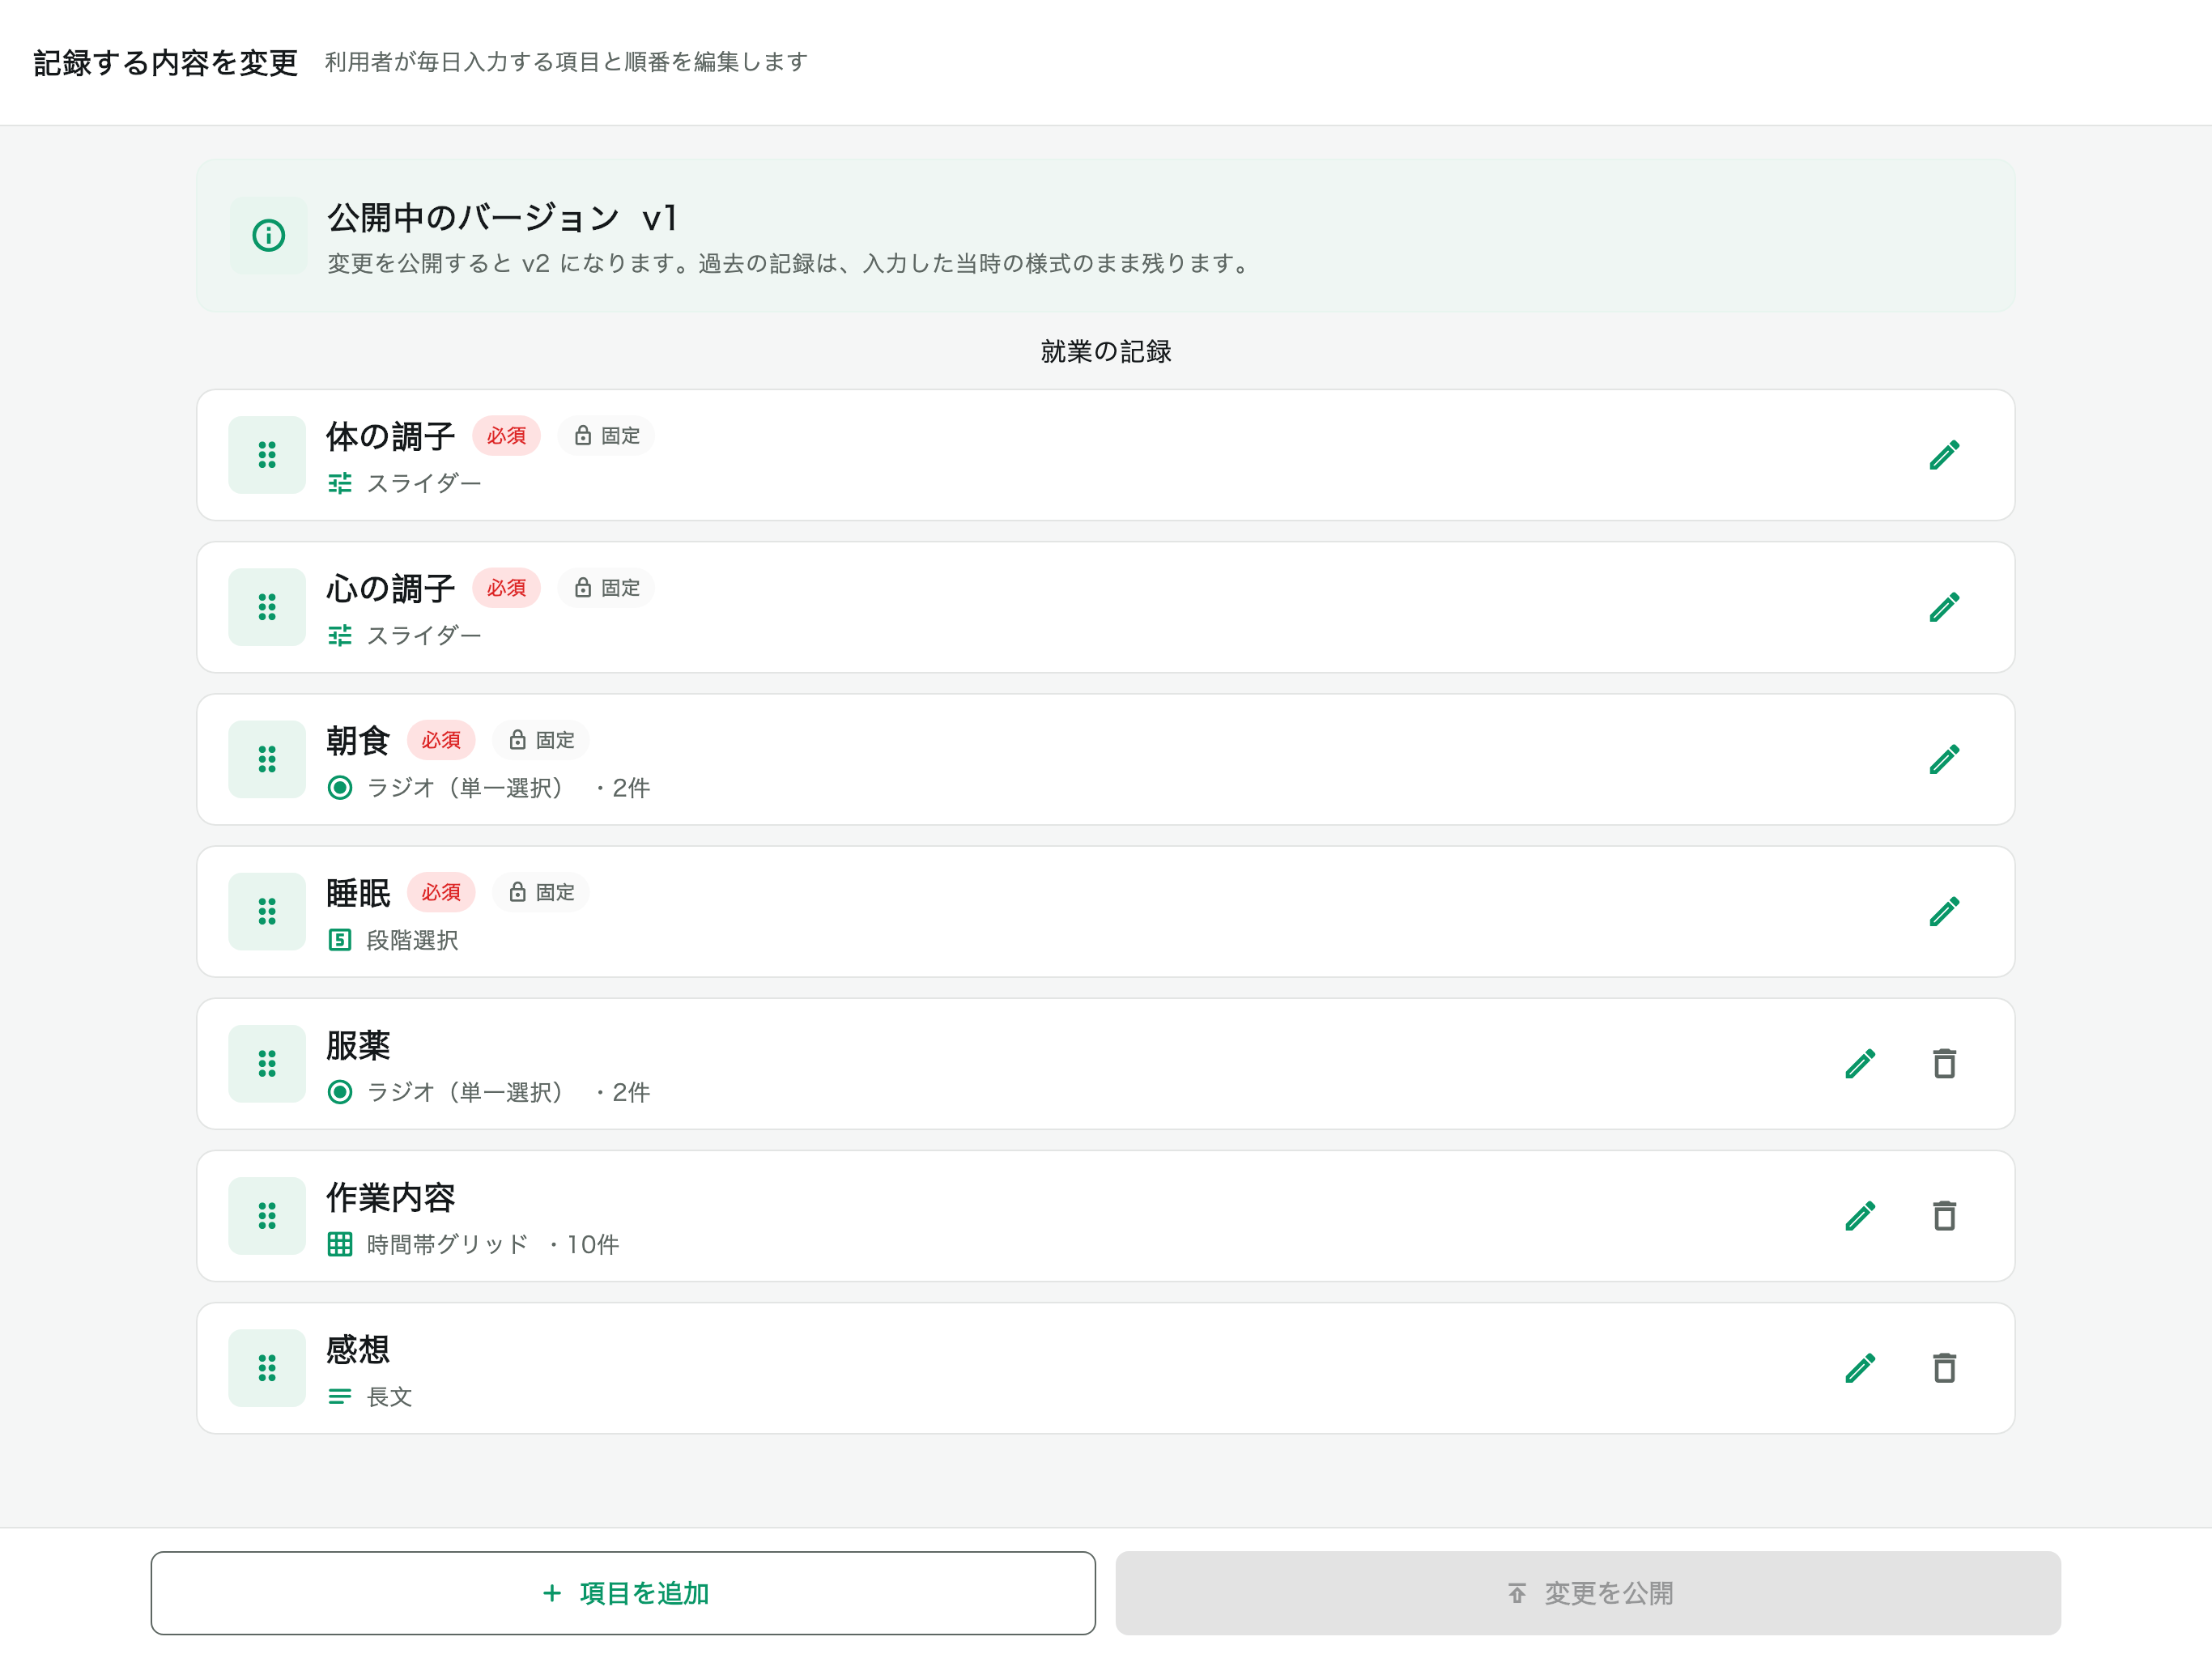2212x1658 pixels.
Task: Click the 項目を追加 button
Action: (x=623, y=1593)
